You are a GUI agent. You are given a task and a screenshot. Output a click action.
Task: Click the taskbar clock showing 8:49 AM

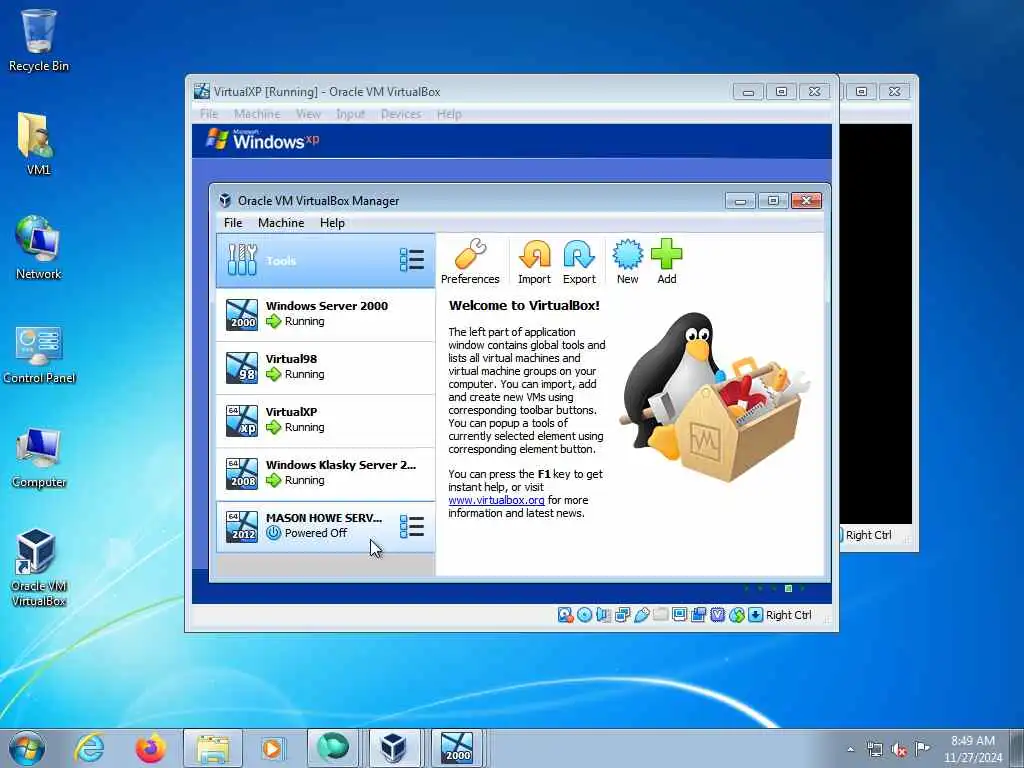pos(972,749)
